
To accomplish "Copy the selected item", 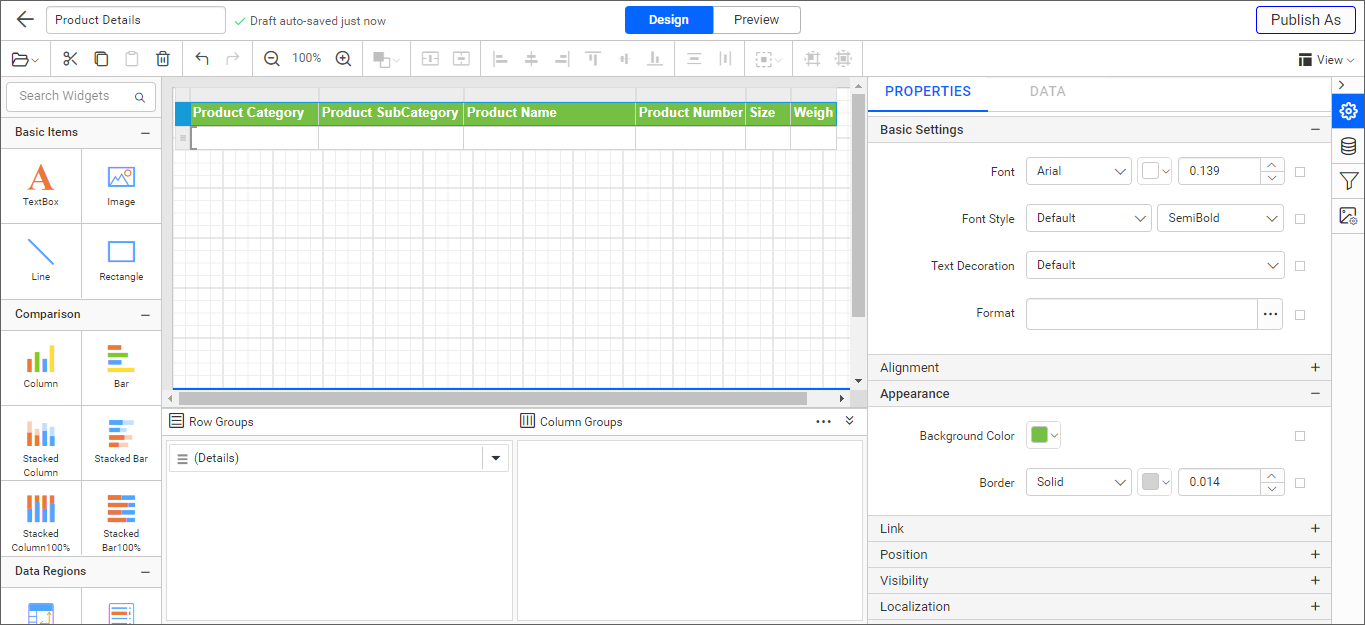I will [101, 59].
